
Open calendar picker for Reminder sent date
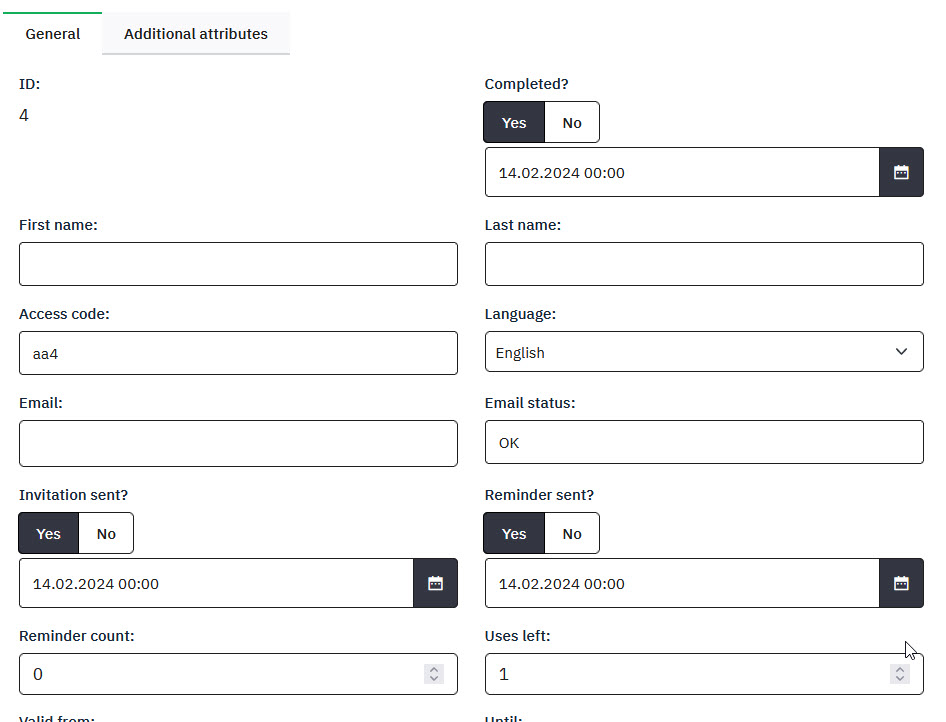(901, 583)
